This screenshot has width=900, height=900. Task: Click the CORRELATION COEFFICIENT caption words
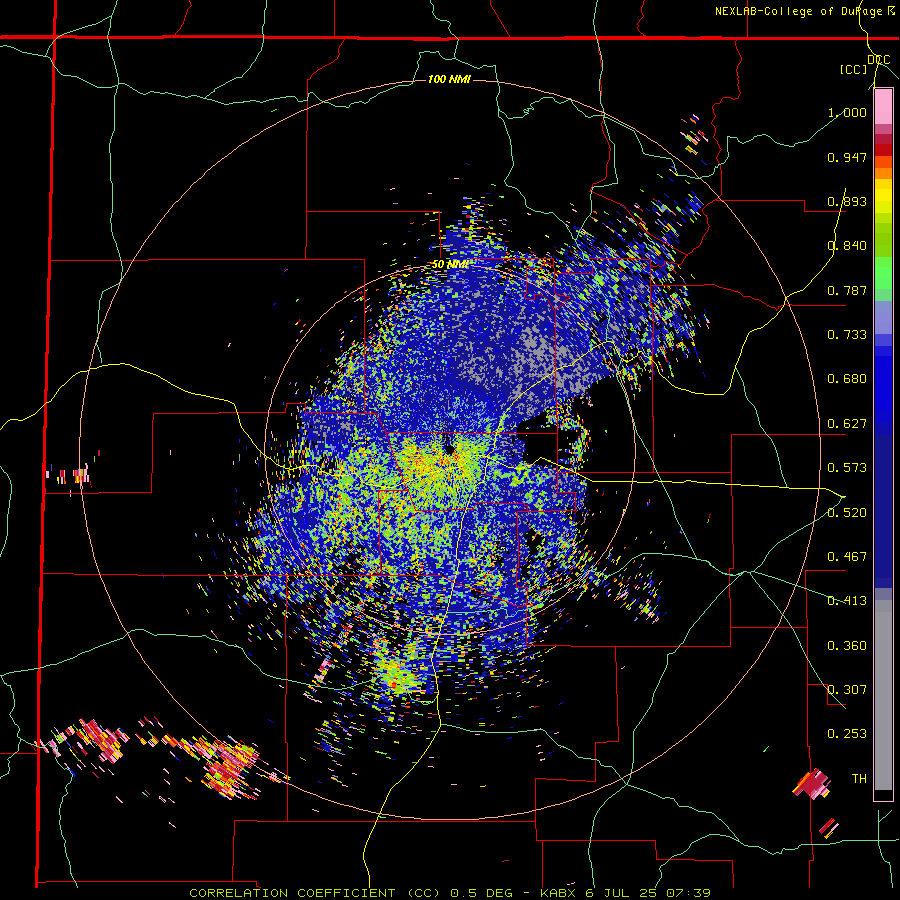tap(292, 893)
